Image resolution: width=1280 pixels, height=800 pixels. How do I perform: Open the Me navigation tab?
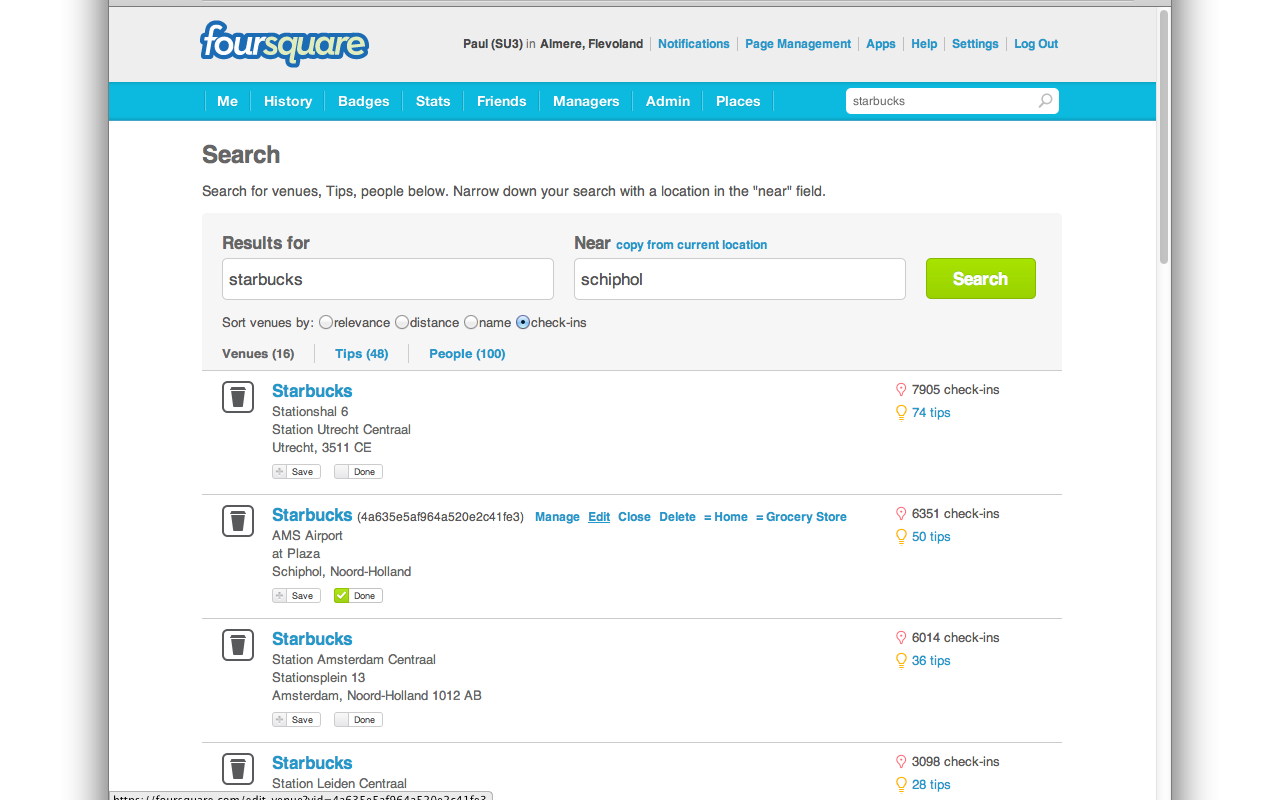point(228,101)
